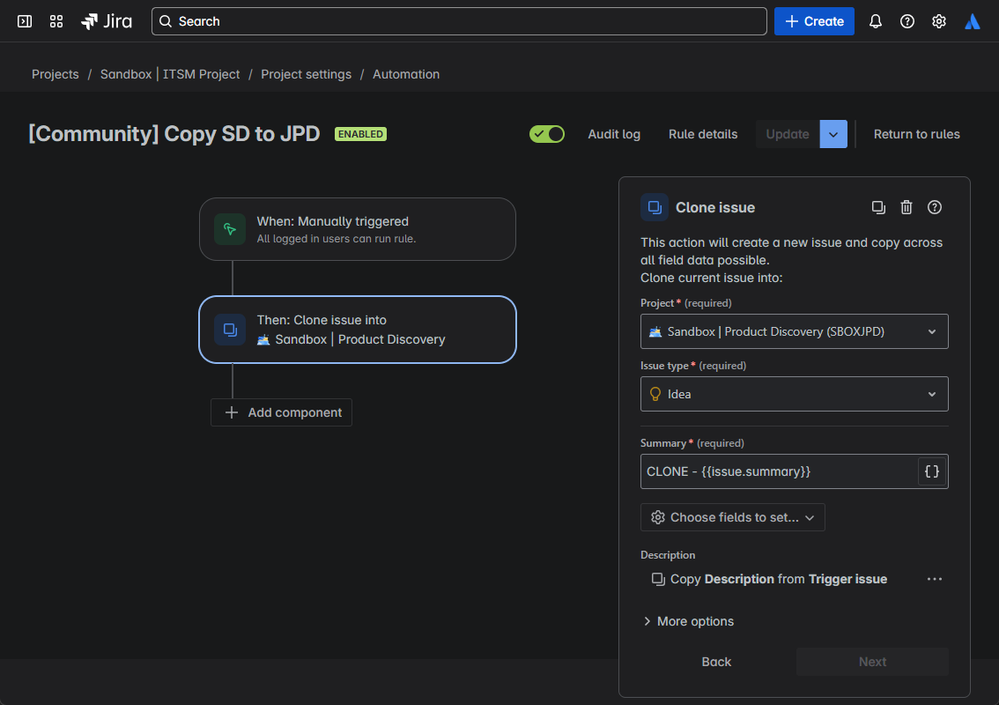The image size is (999, 705).
Task: Open the notifications bell
Action: point(875,21)
